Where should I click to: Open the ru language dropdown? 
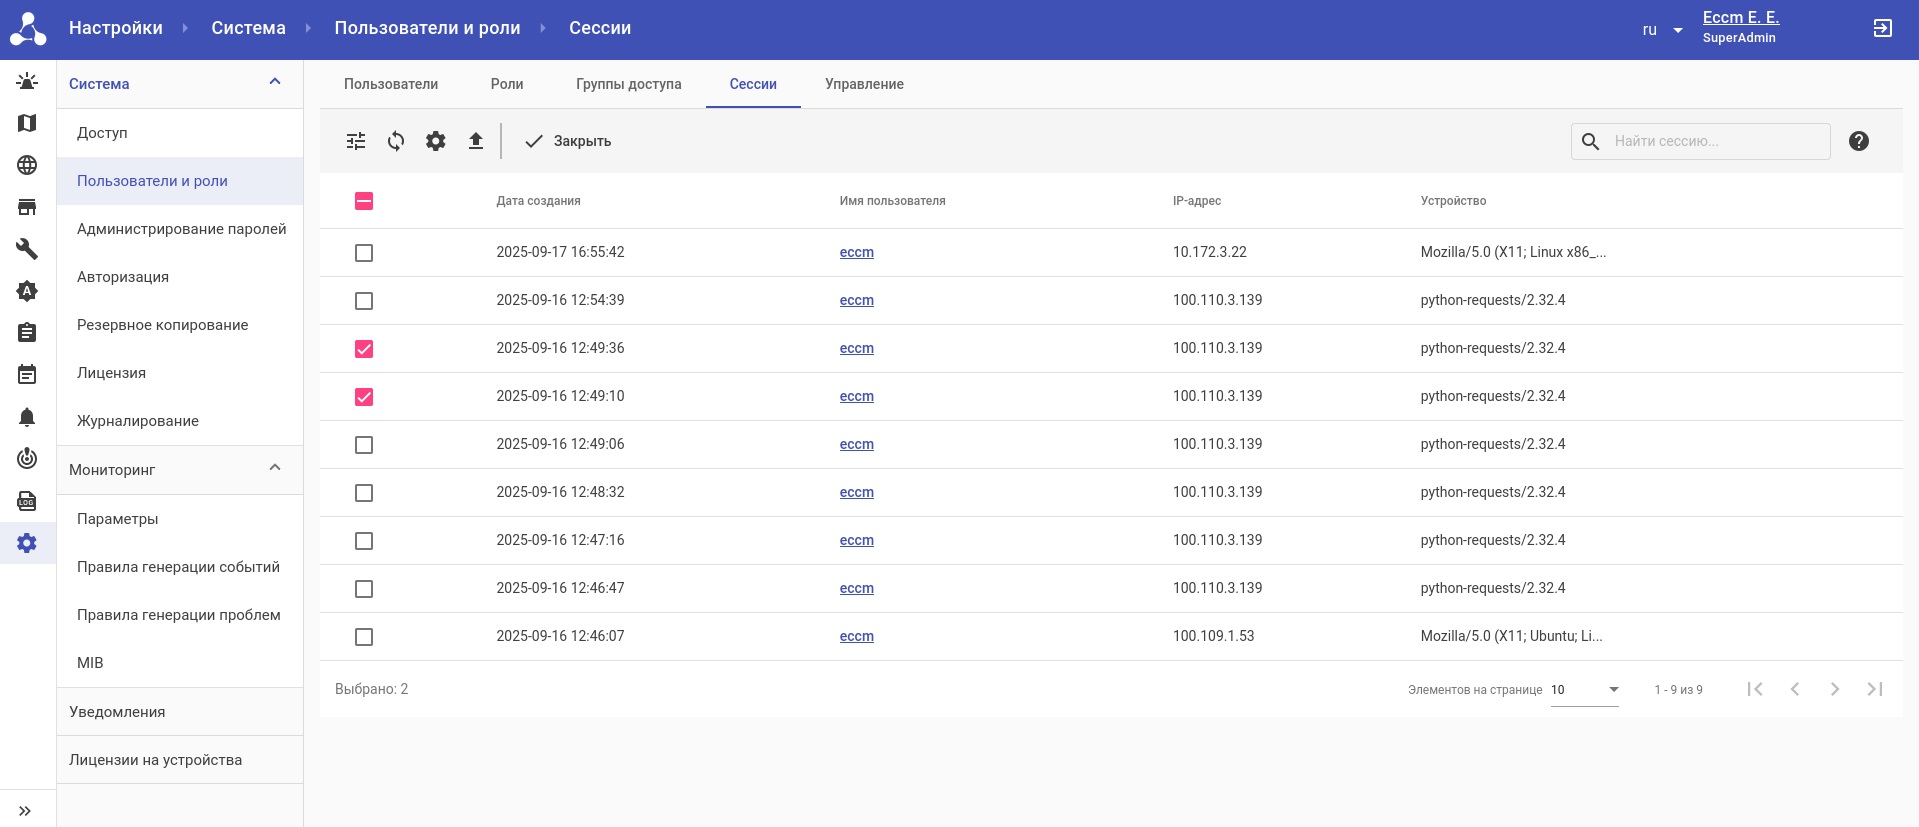tap(1662, 30)
